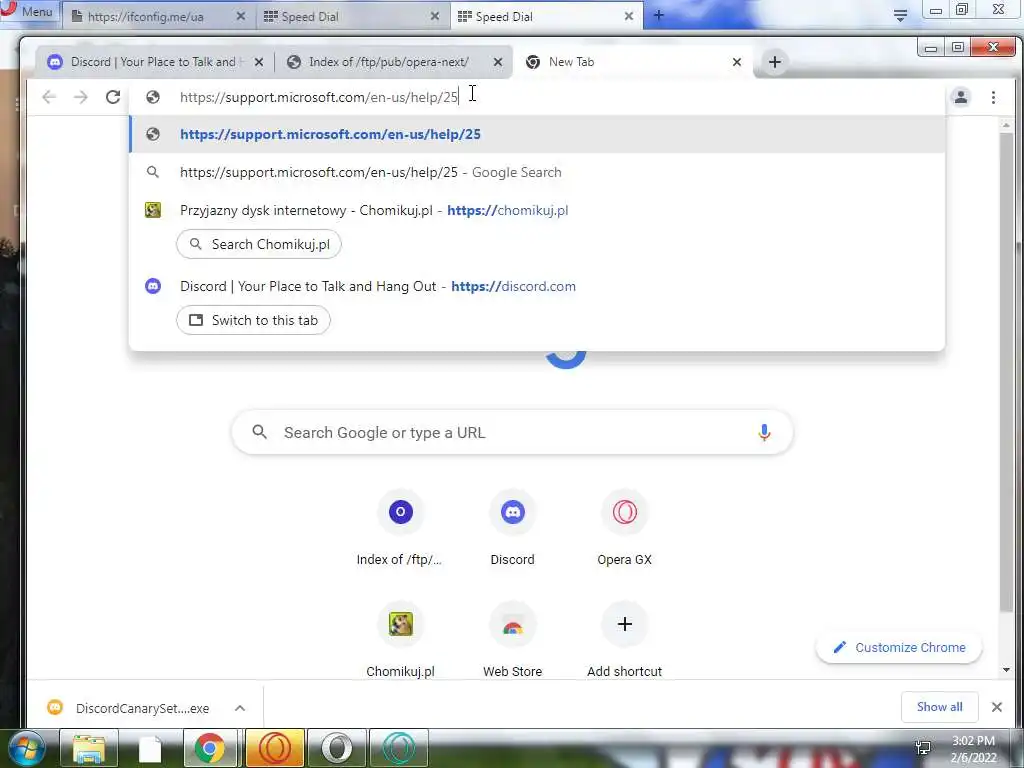1024x768 pixels.
Task: Open blank document taskbar icon
Action: pos(150,748)
